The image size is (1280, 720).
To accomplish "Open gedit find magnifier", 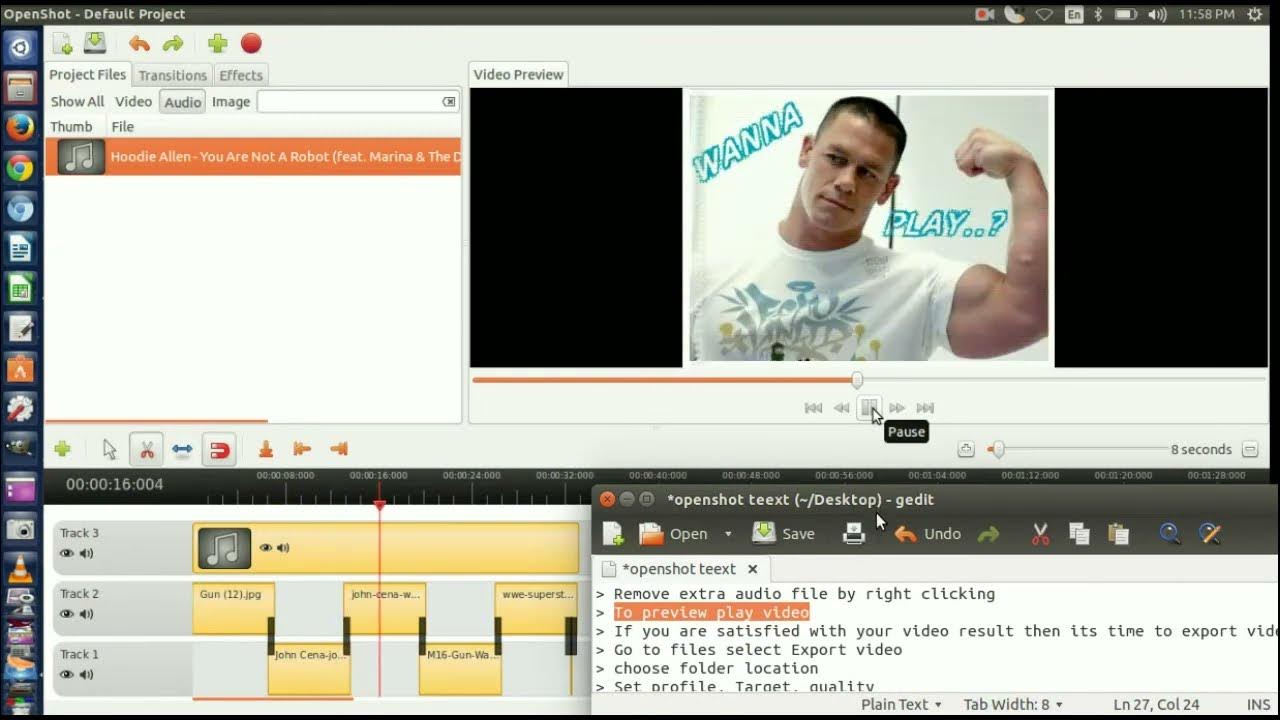I will 1170,534.
